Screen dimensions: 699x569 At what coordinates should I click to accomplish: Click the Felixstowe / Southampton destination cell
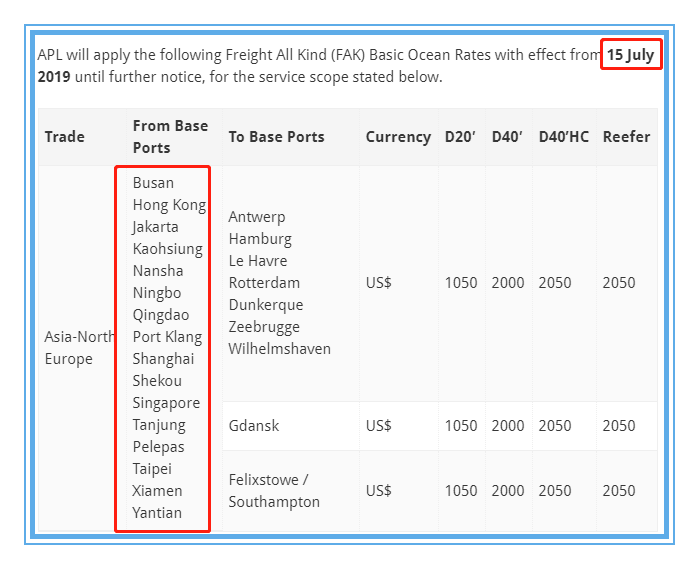click(x=274, y=491)
